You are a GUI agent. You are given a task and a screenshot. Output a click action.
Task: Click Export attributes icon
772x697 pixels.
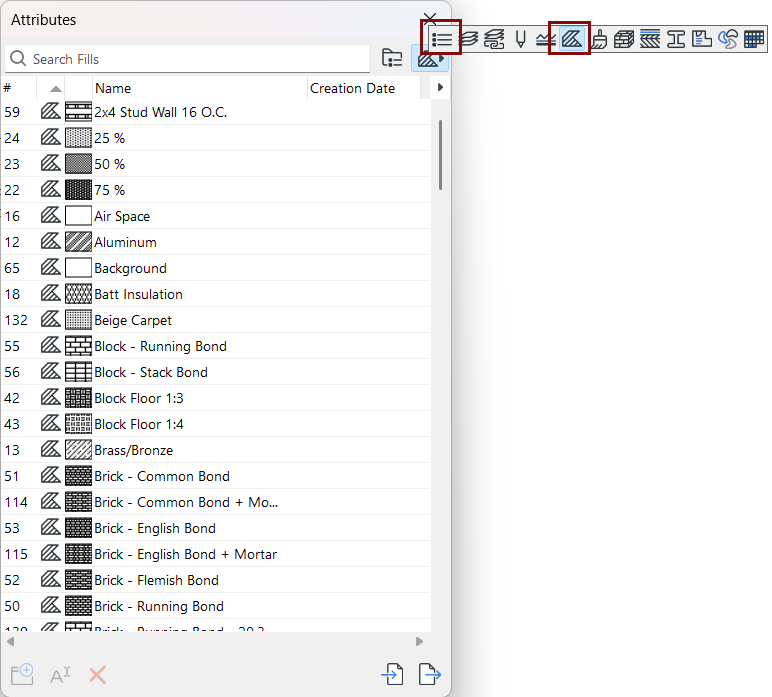coord(429,674)
